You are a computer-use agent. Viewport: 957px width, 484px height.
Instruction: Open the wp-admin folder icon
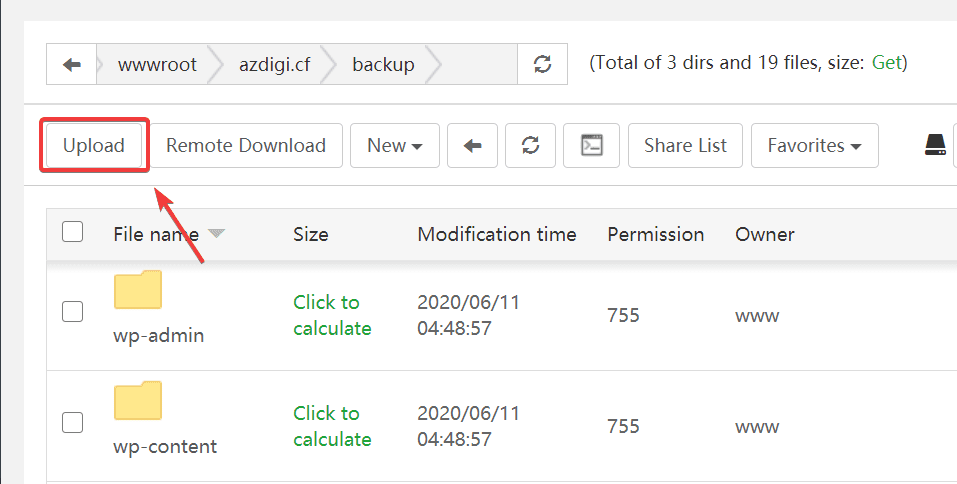tap(138, 290)
